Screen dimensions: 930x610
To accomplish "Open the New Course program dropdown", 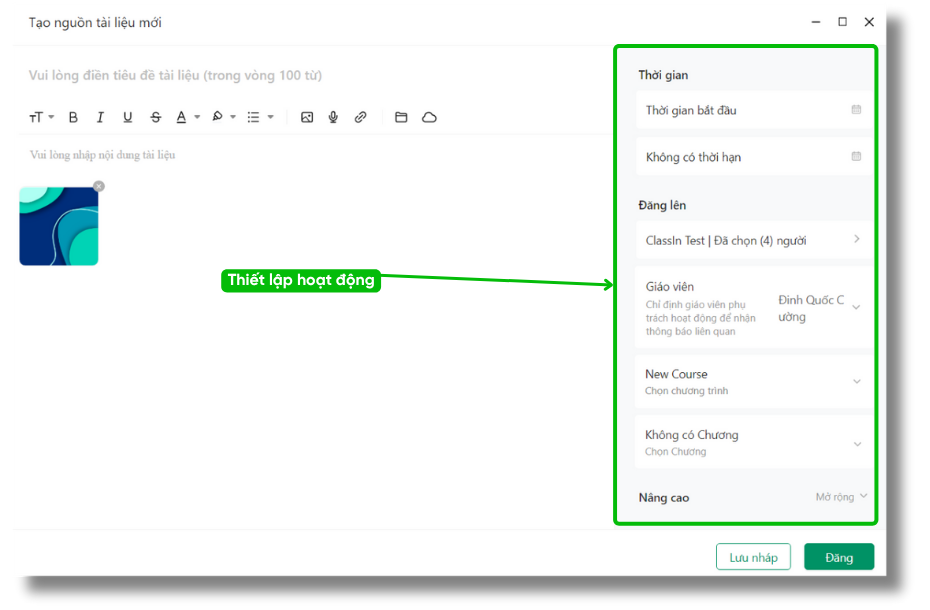I will click(856, 381).
